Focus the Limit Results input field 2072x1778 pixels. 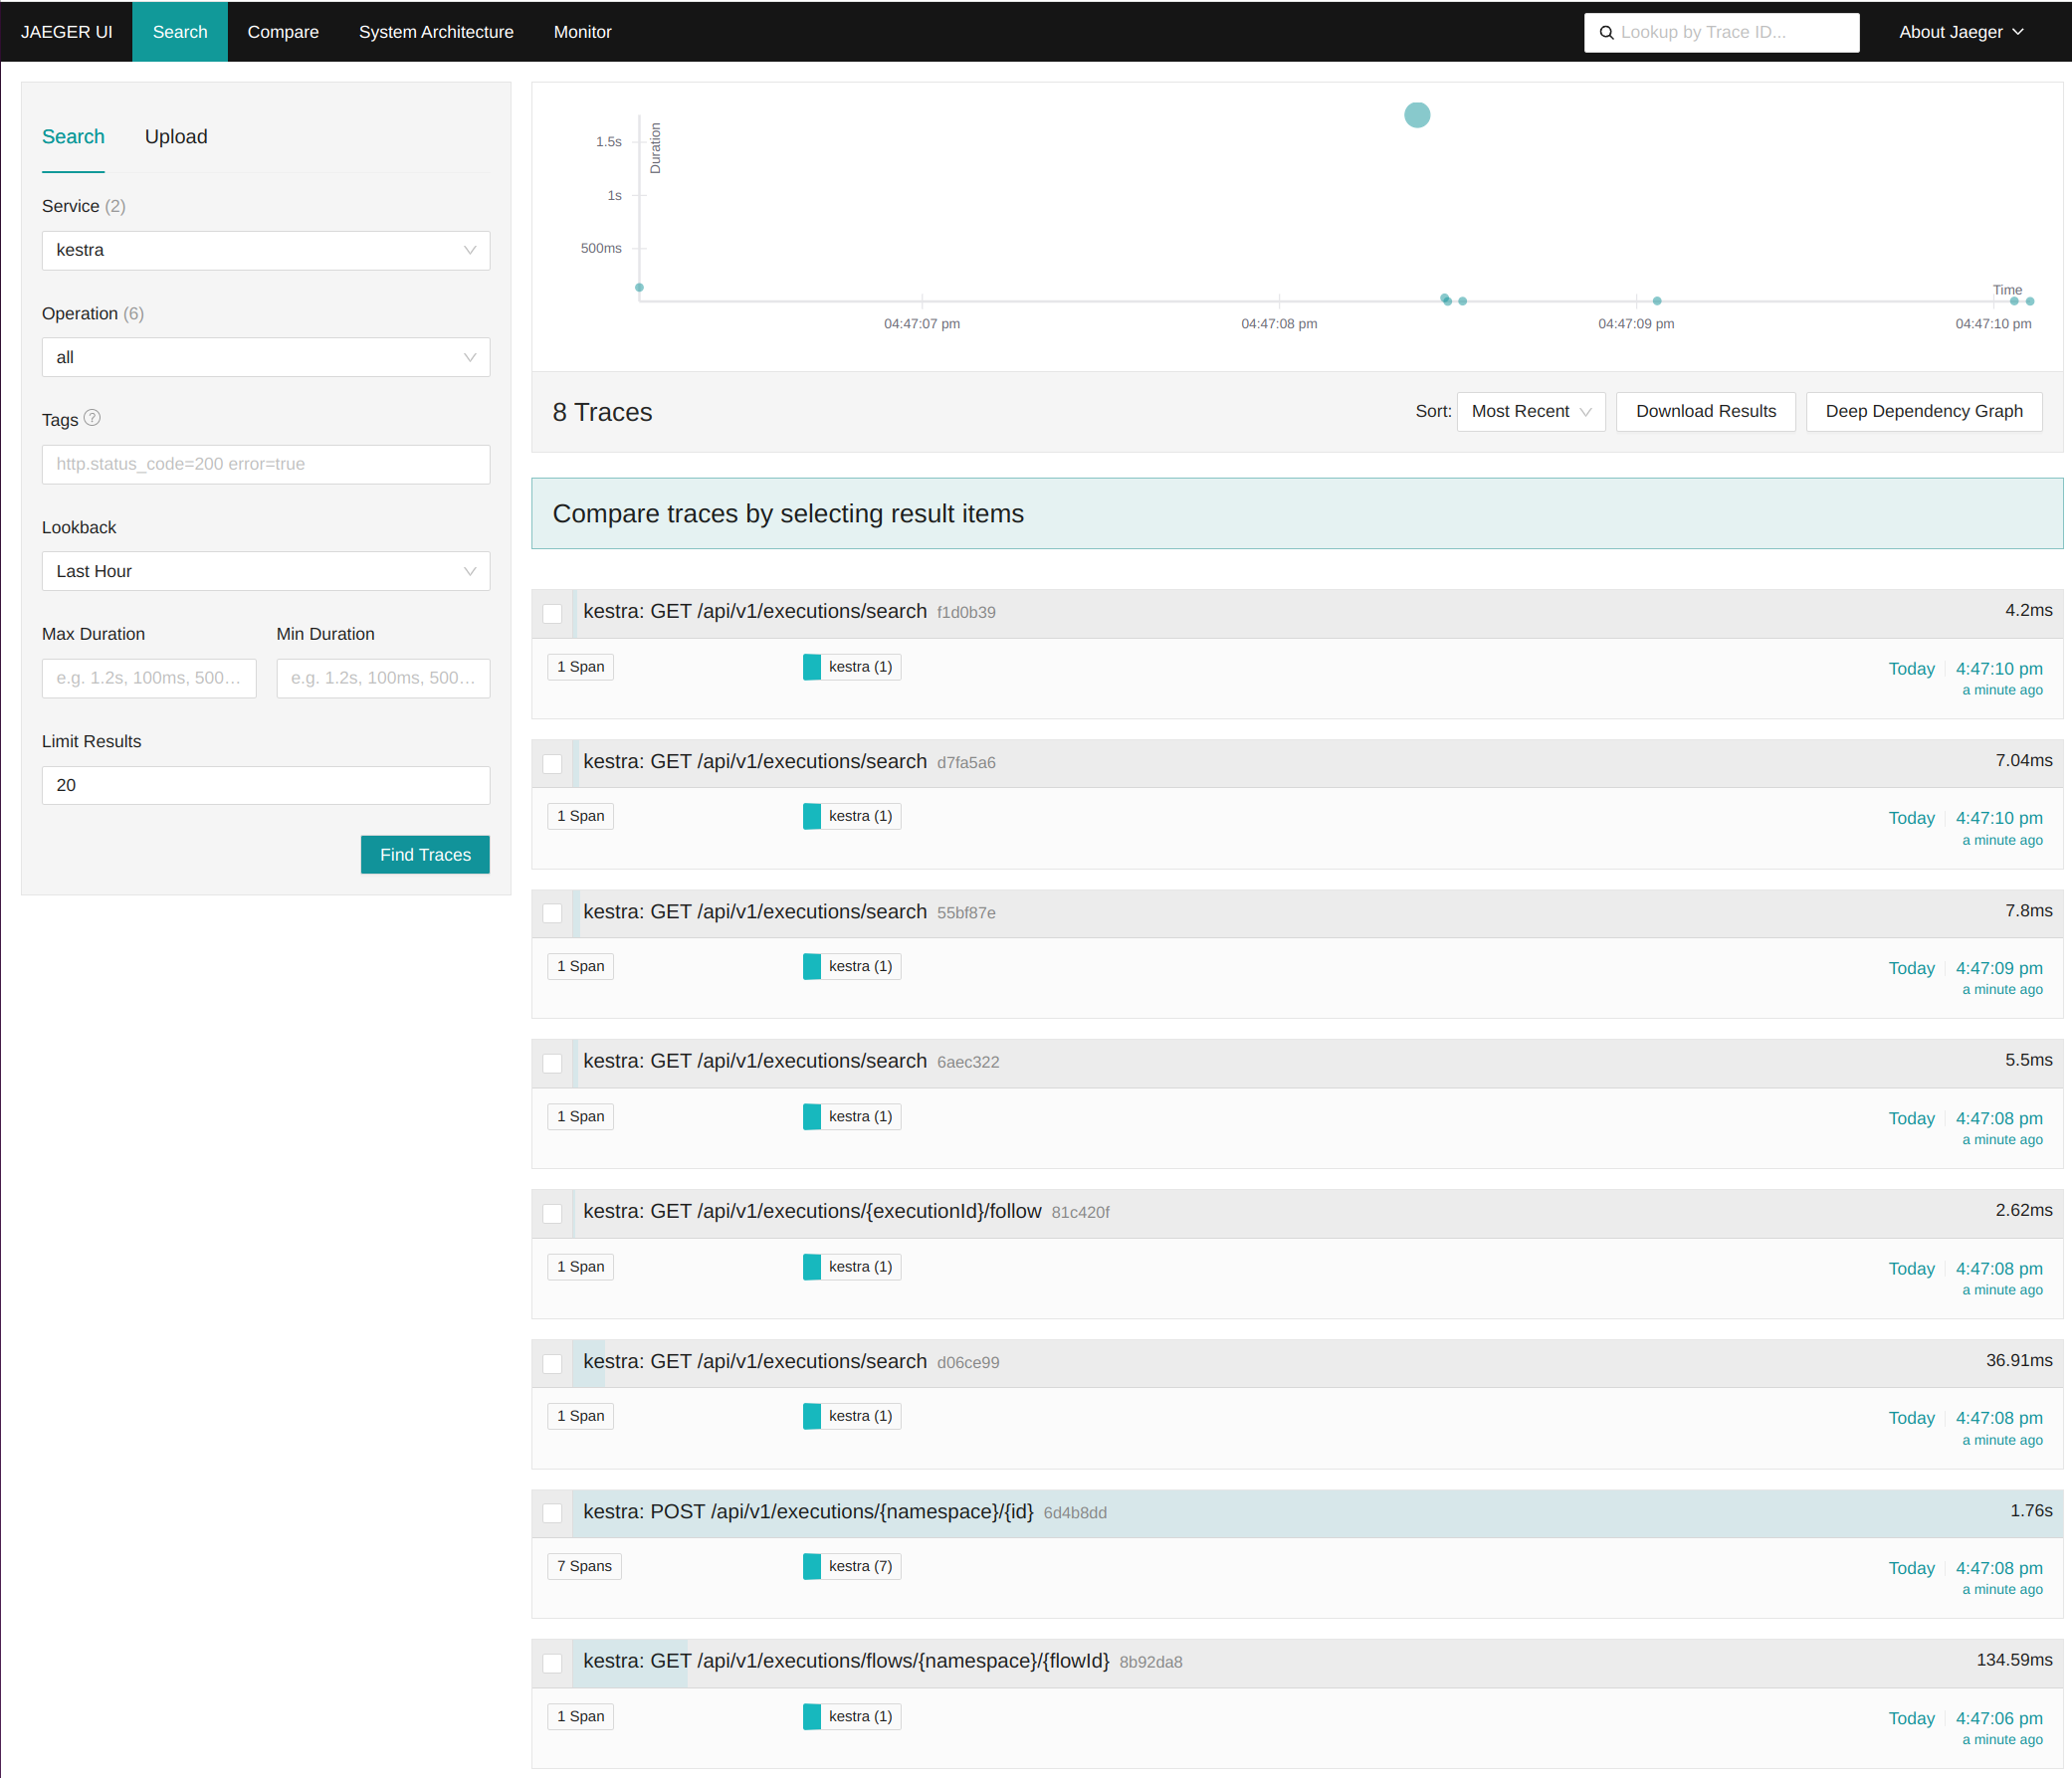265,785
